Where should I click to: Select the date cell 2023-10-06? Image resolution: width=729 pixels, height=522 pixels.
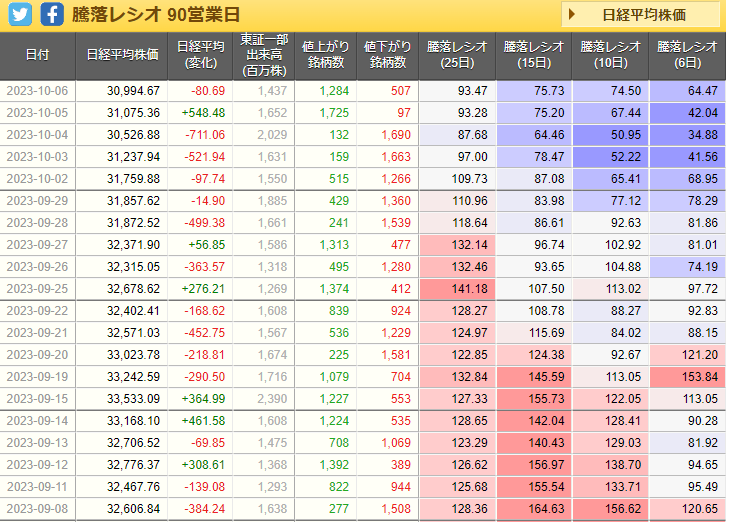pyautogui.click(x=37, y=91)
